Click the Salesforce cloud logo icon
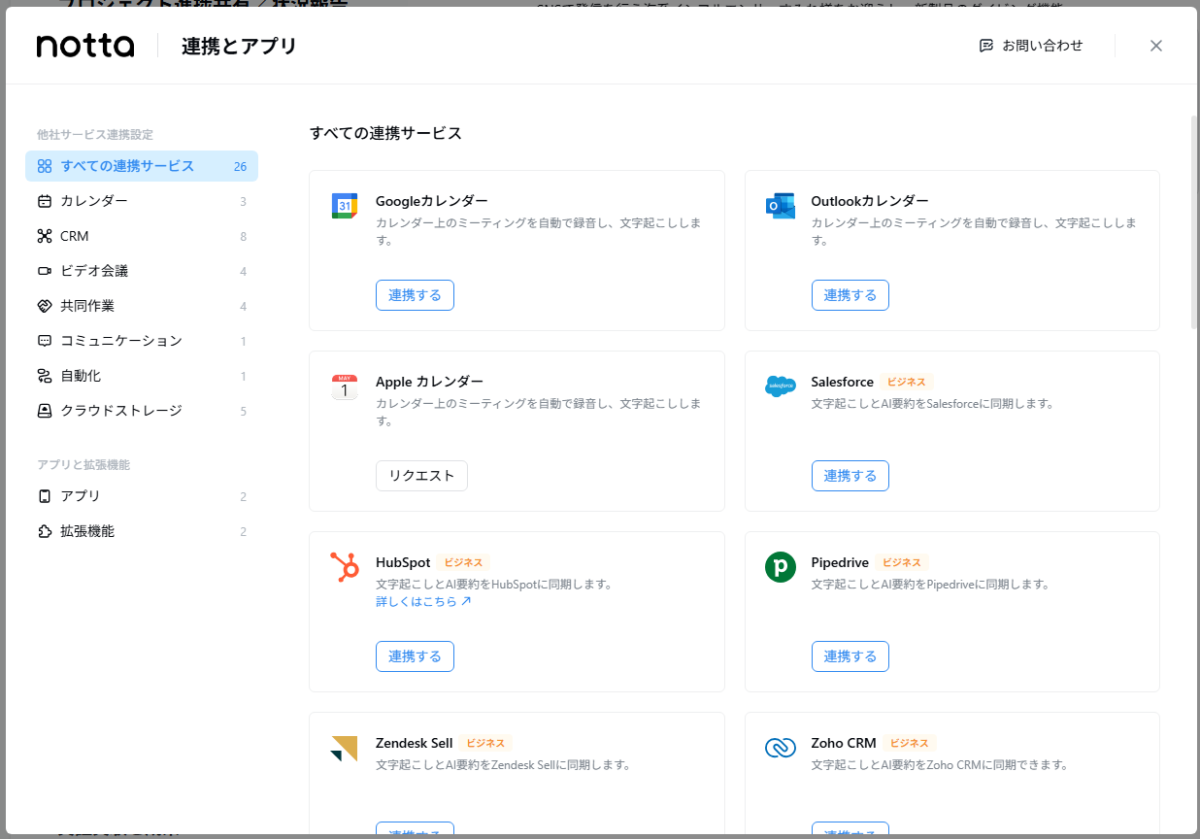The image size is (1200, 839). [779, 386]
